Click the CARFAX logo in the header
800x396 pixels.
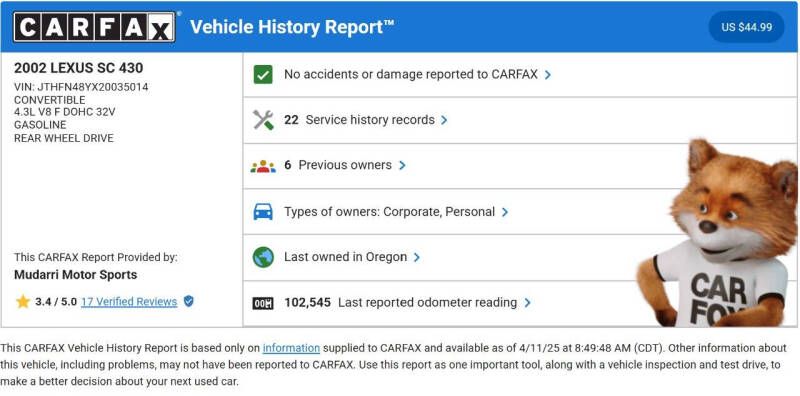click(x=94, y=27)
